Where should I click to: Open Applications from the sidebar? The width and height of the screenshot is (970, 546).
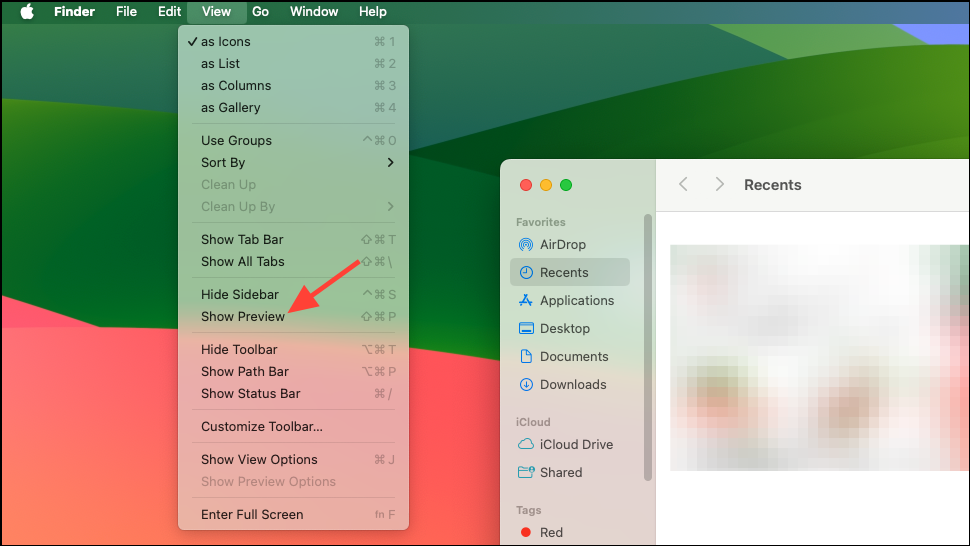[x=570, y=301]
